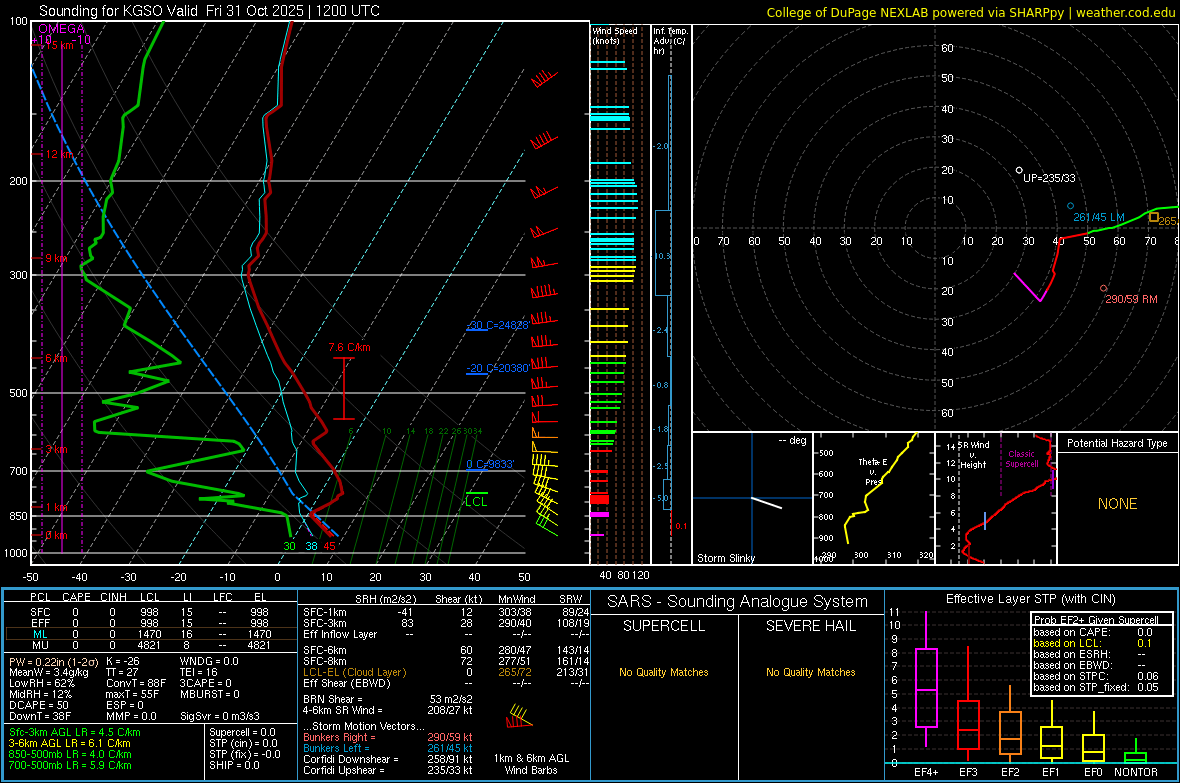Select the SFC parcel row
This screenshot has height=783, width=1180.
coord(151,612)
